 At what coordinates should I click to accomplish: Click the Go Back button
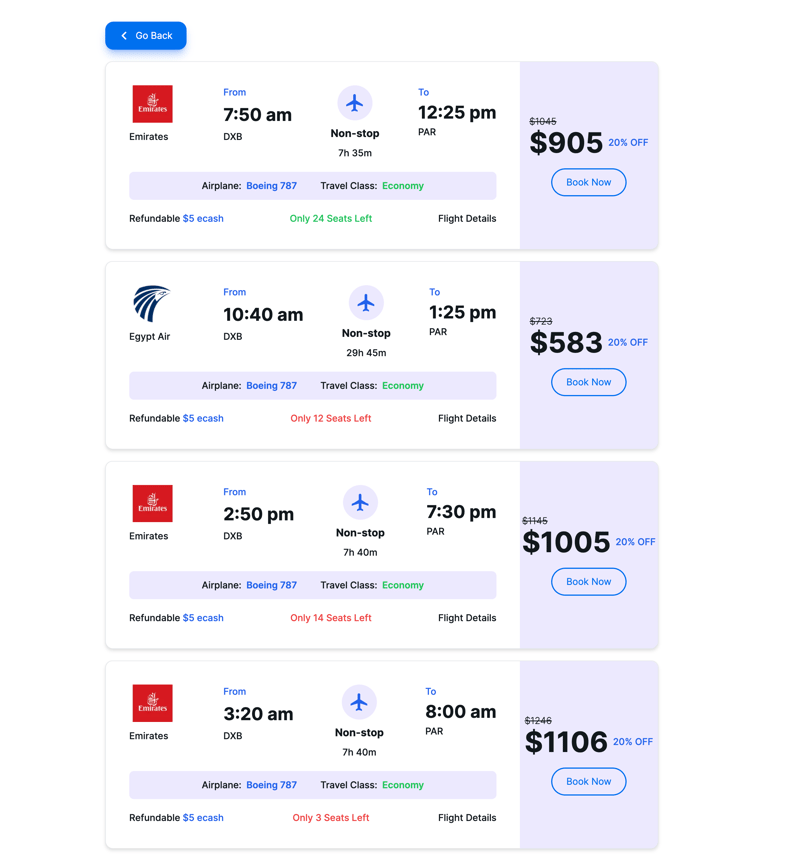pyautogui.click(x=146, y=36)
